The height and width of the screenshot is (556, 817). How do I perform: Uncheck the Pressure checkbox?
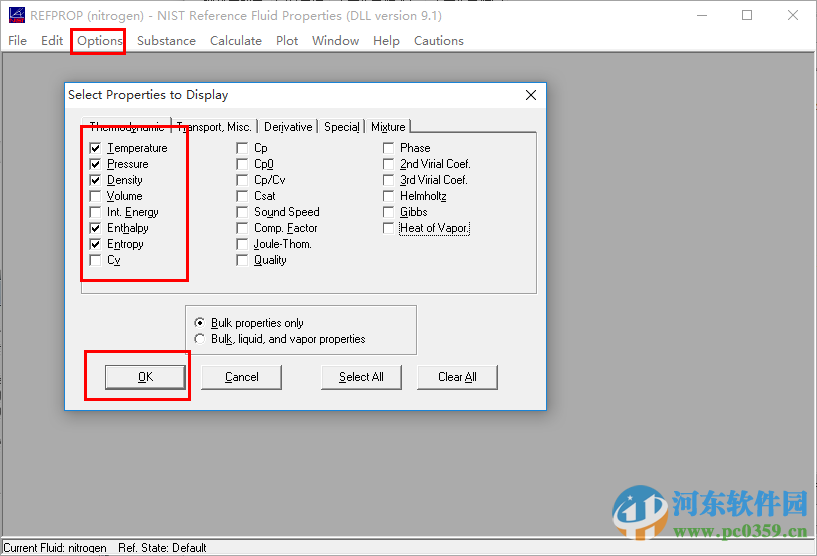95,164
